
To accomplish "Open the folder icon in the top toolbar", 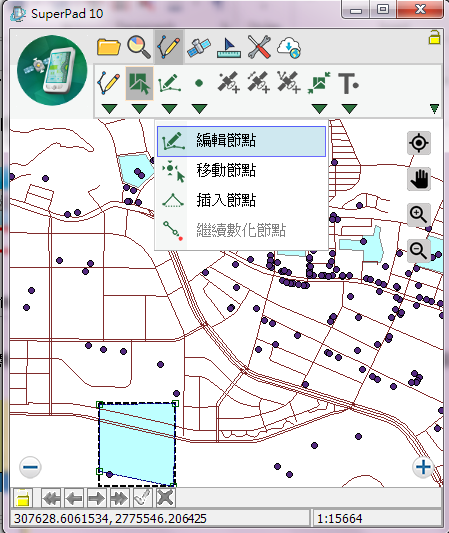I will (109, 47).
